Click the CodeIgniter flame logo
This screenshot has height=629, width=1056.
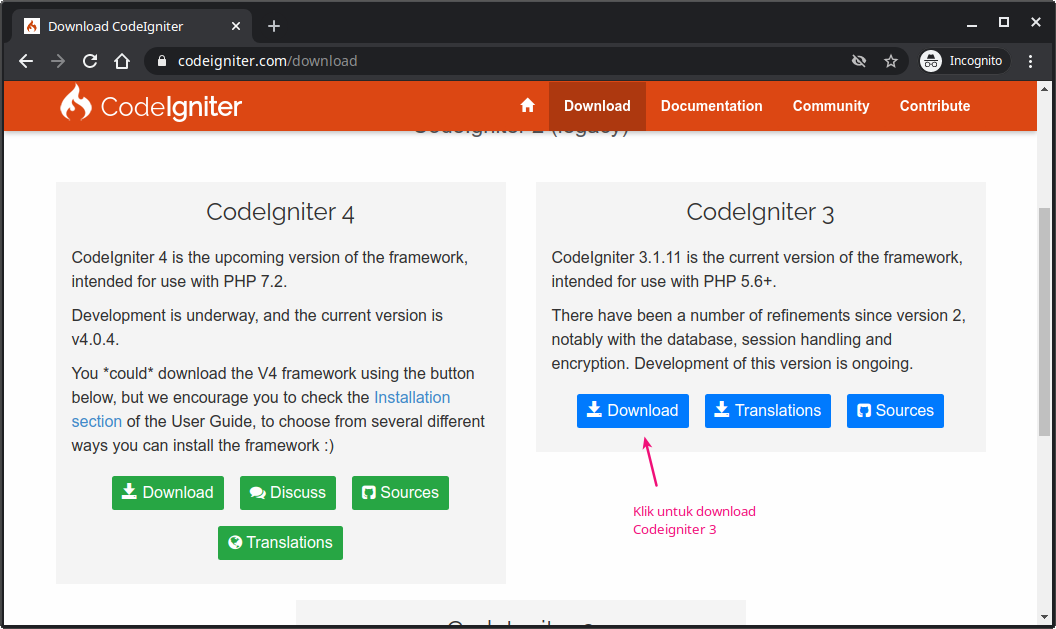click(x=72, y=105)
